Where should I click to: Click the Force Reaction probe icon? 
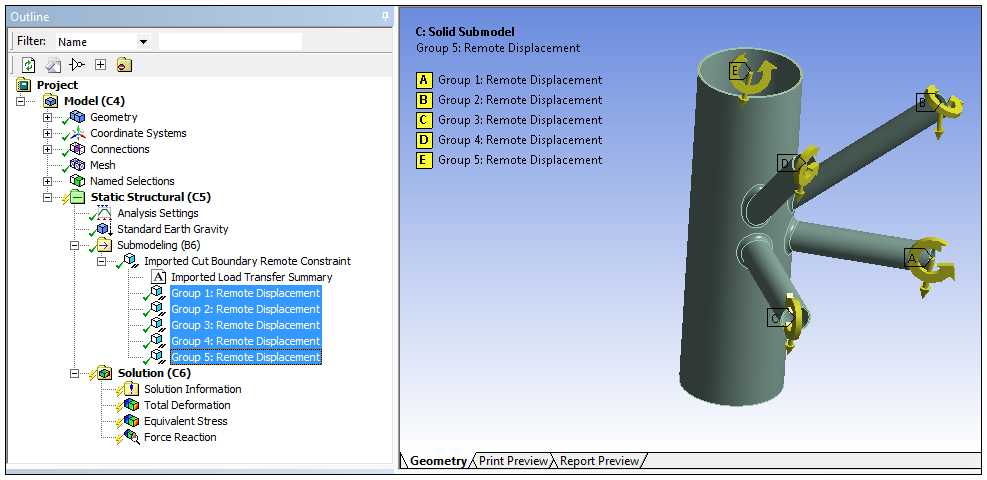coord(131,437)
